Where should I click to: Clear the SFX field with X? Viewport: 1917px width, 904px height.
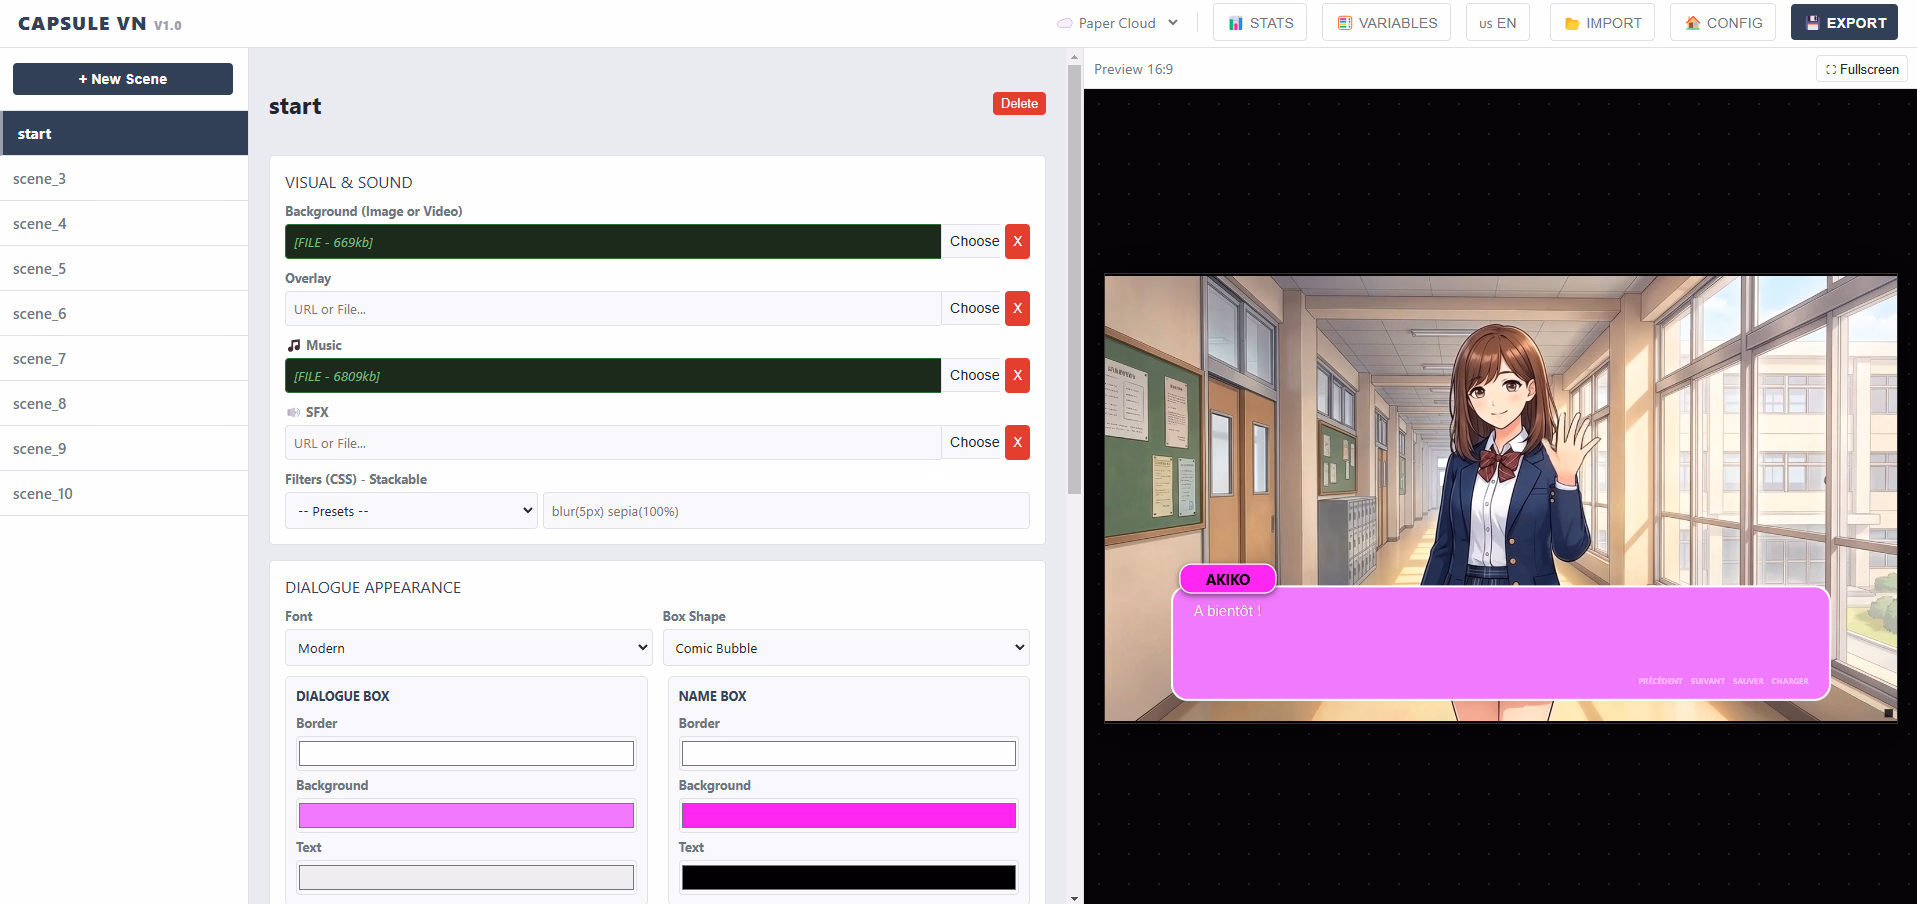pos(1017,443)
